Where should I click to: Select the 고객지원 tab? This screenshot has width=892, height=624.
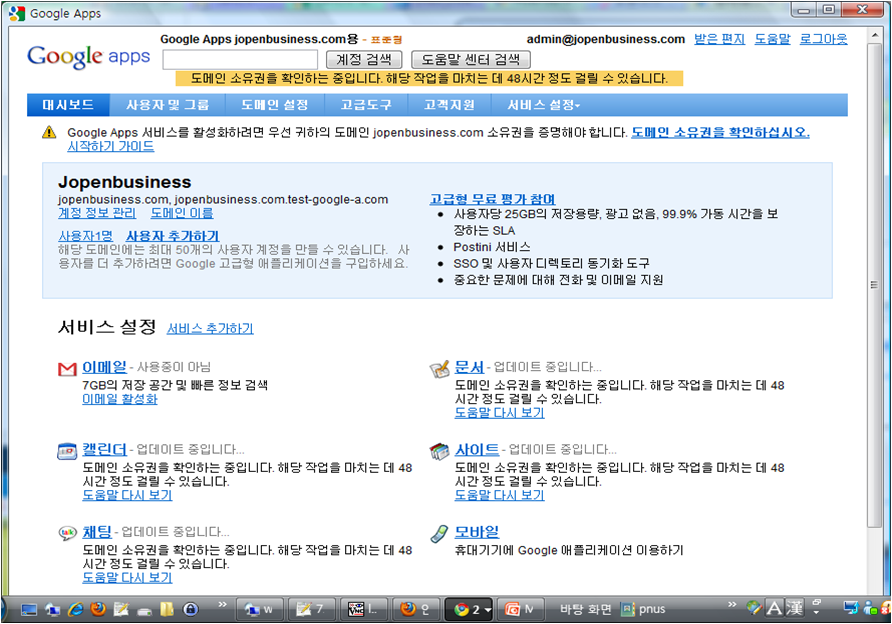click(449, 105)
